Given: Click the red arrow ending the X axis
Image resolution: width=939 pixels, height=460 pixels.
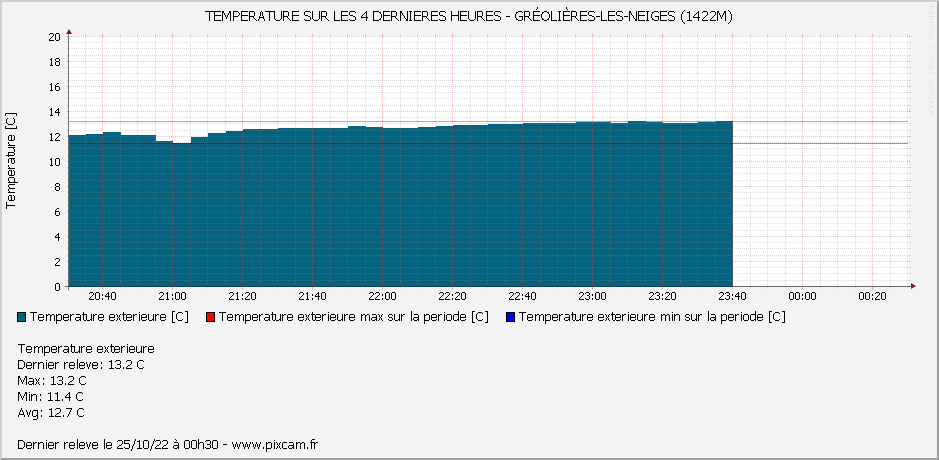Looking at the screenshot, I should [912, 287].
